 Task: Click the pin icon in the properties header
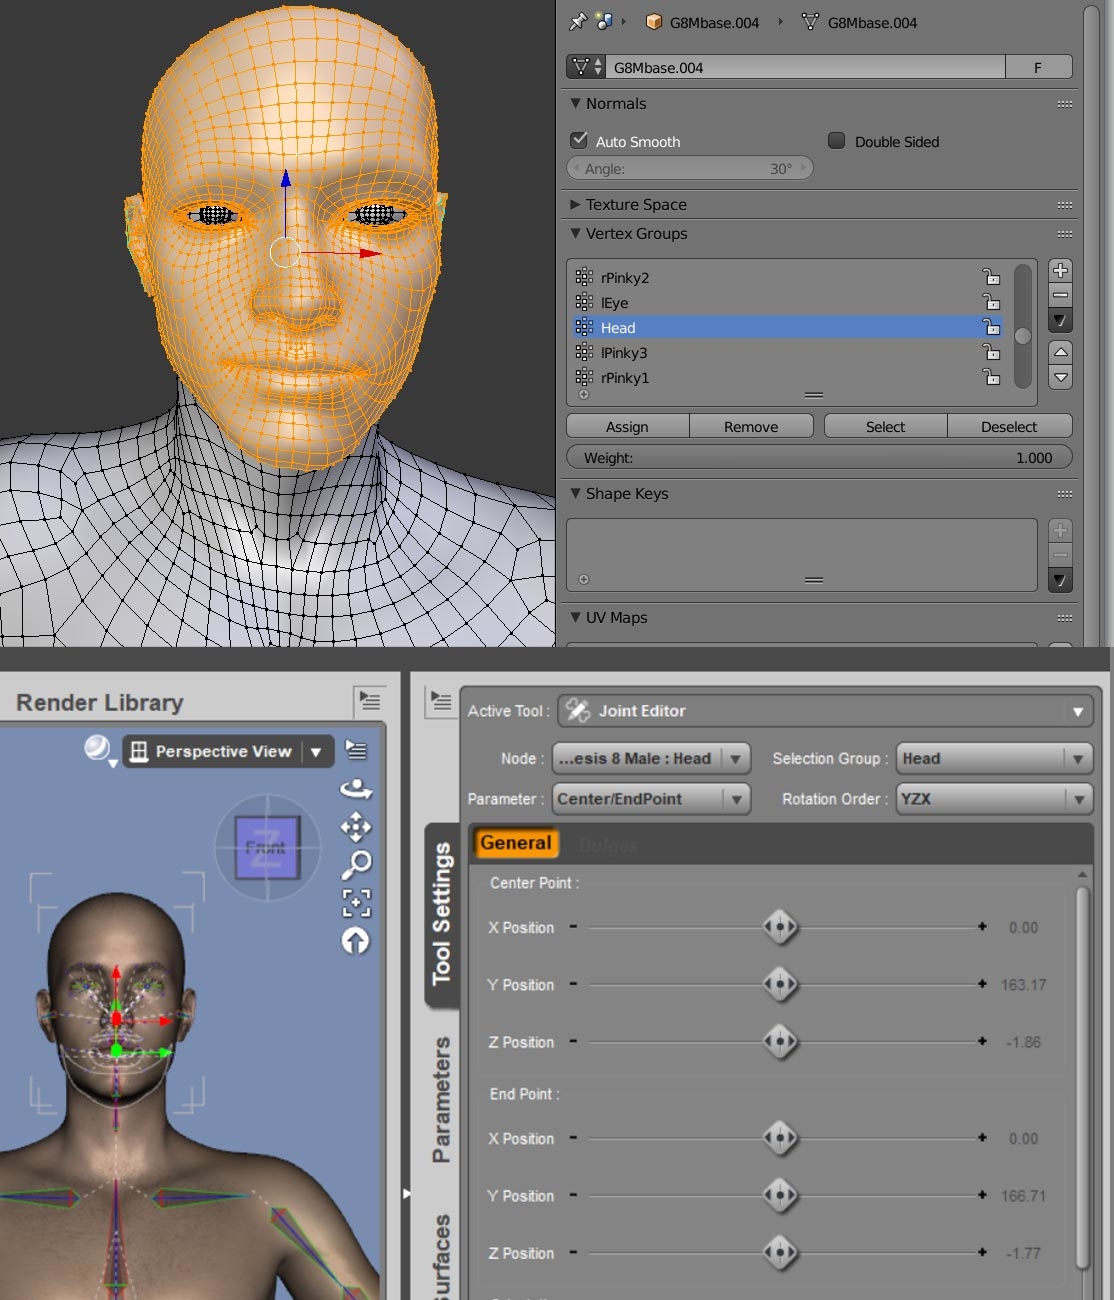tap(578, 21)
